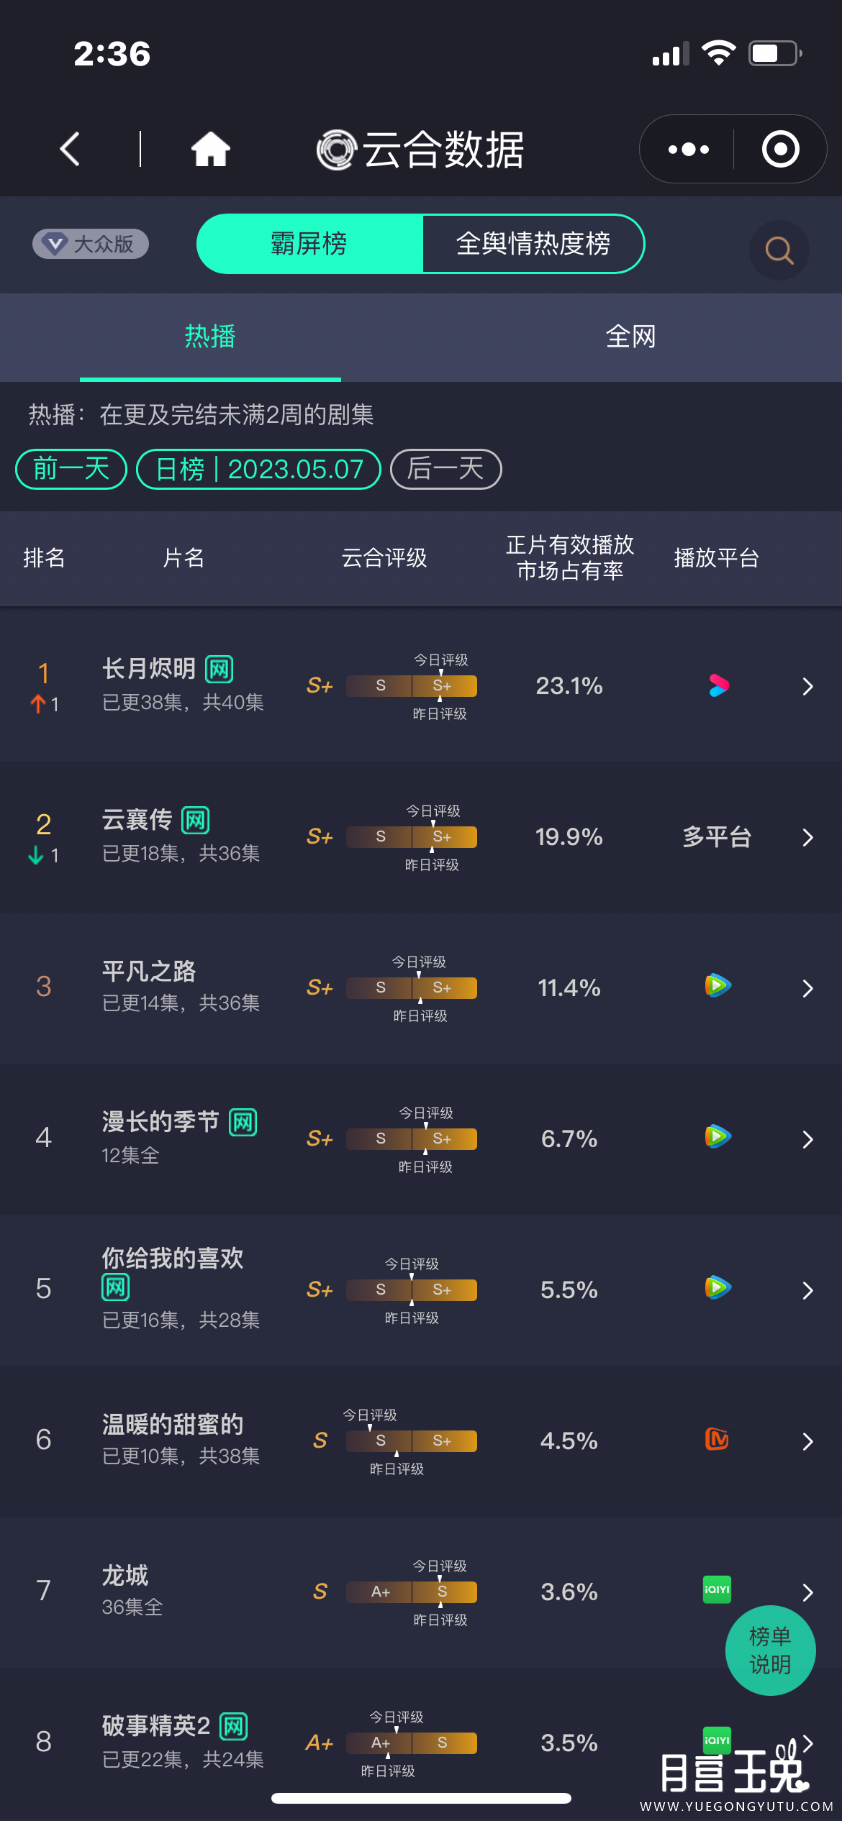Select the 热播 tab
This screenshot has height=1821, width=842.
click(210, 337)
